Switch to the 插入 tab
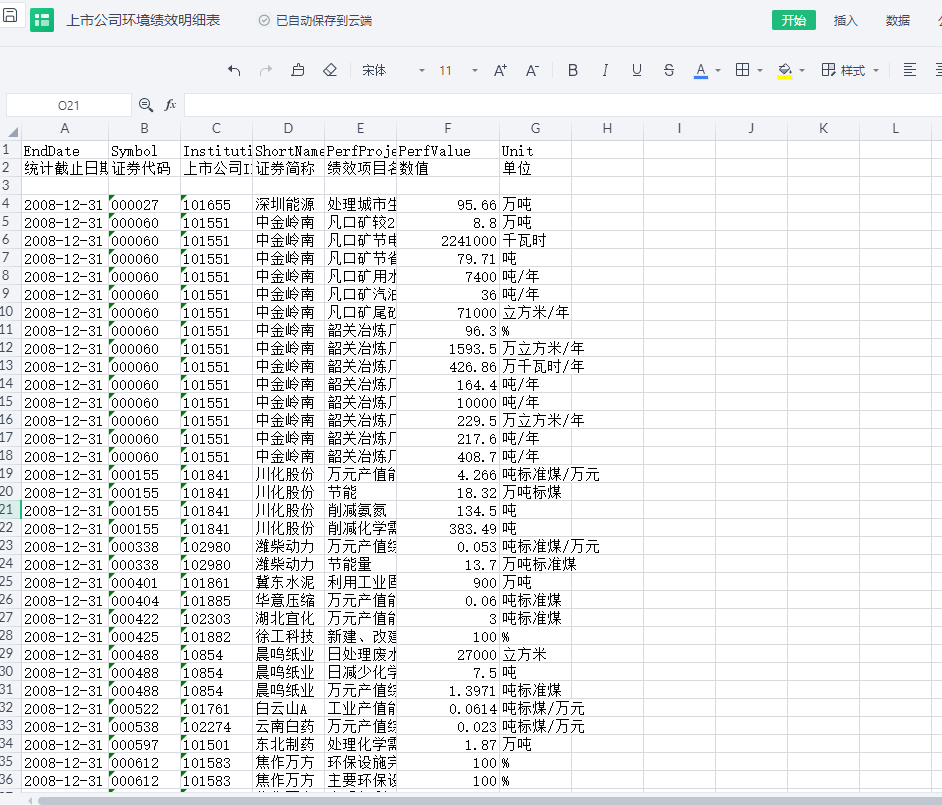 pos(846,20)
